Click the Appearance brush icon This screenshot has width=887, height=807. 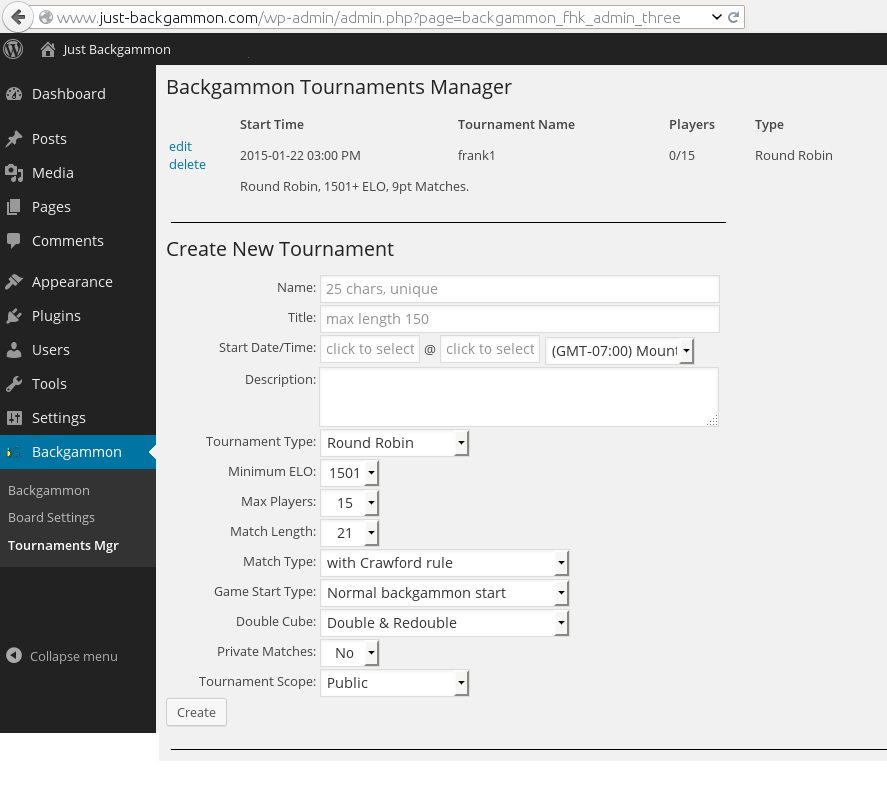tap(14, 282)
